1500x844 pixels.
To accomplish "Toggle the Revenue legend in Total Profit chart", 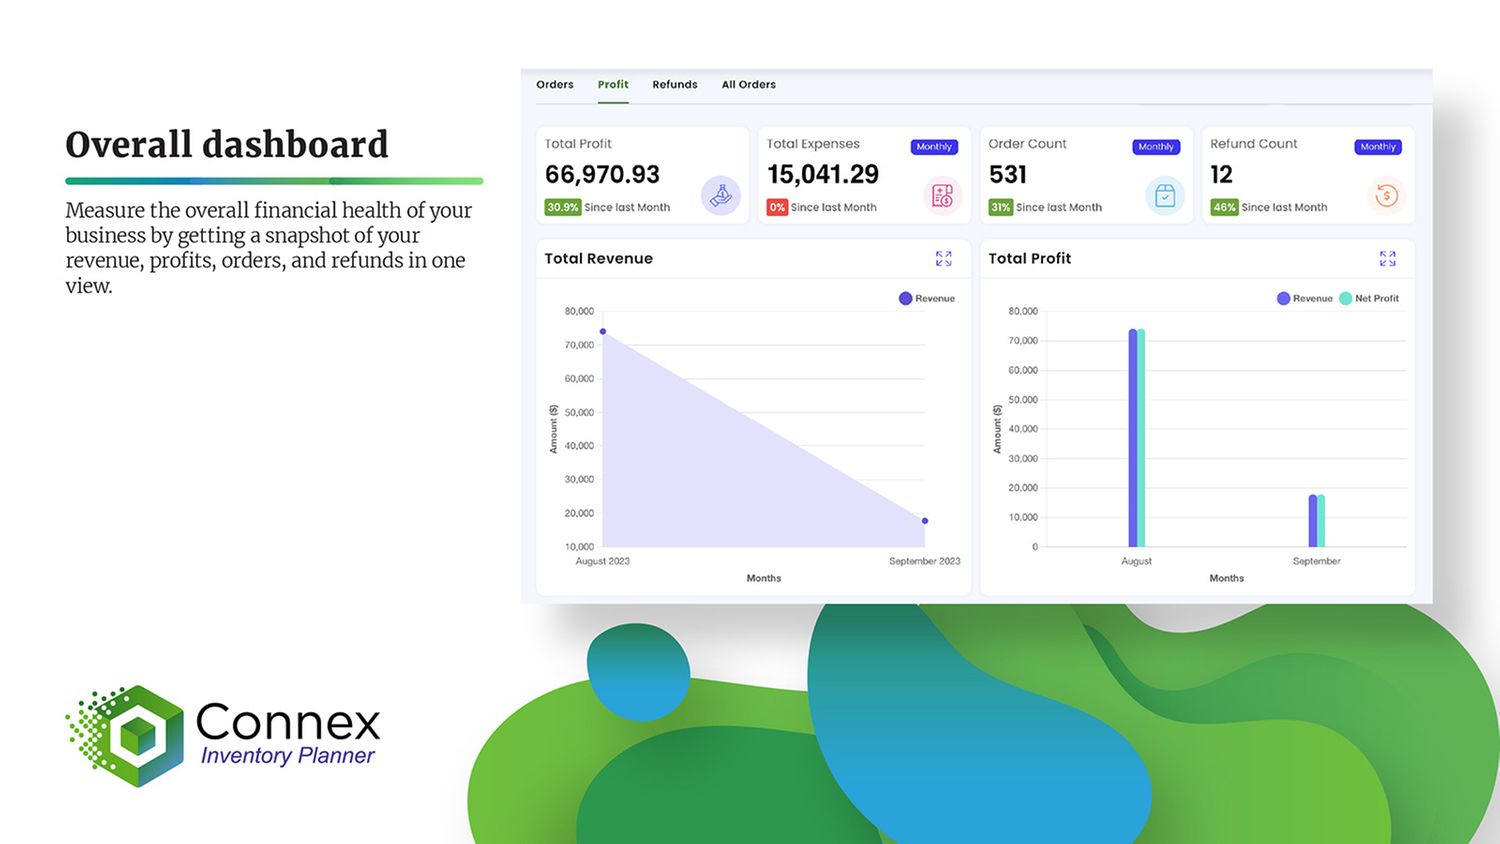I will coord(1305,298).
